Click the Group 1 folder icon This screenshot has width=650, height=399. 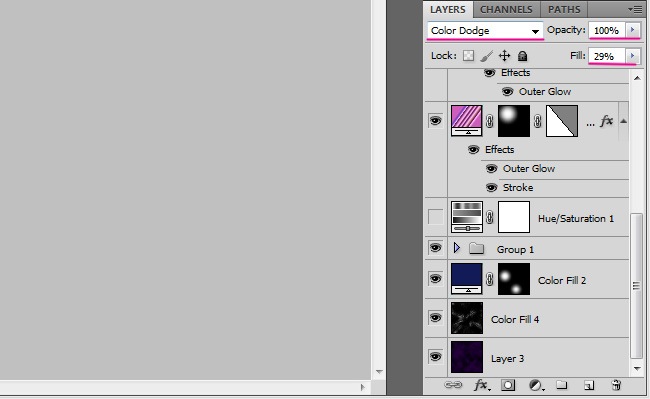point(477,248)
